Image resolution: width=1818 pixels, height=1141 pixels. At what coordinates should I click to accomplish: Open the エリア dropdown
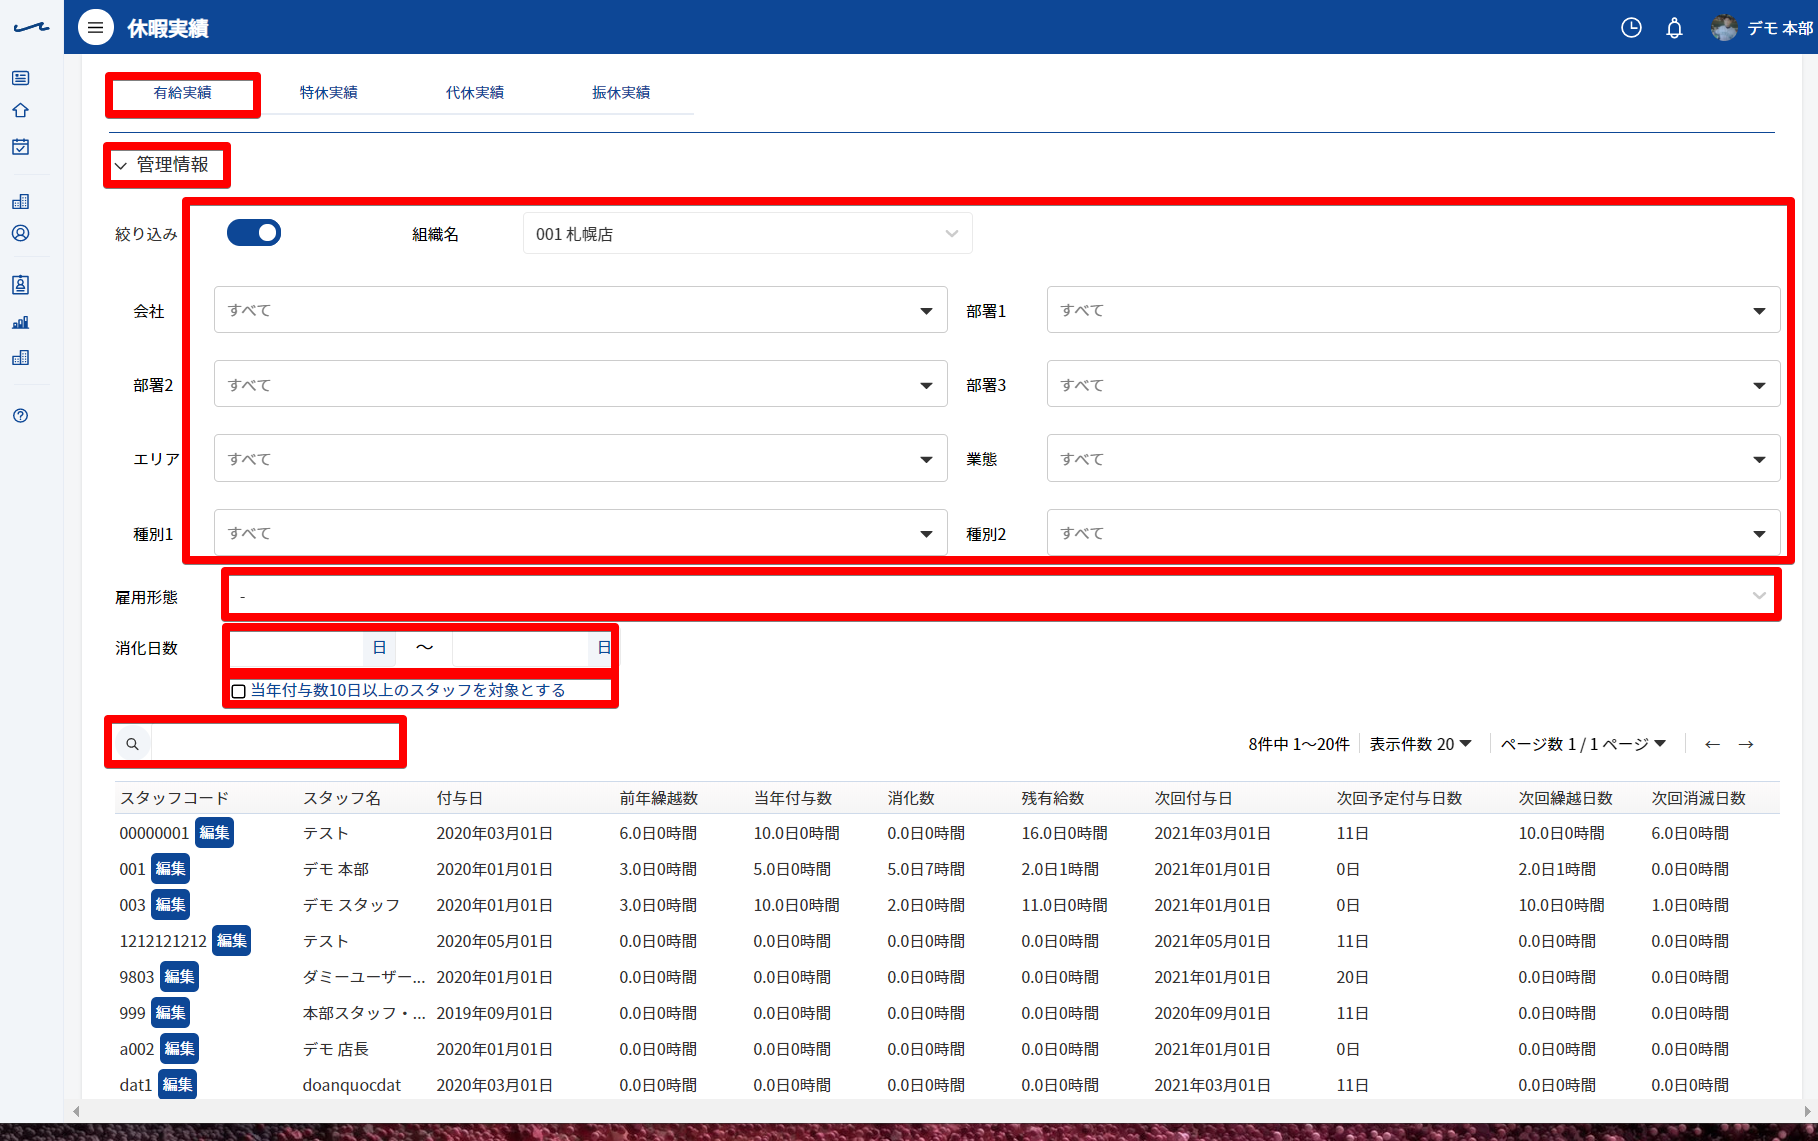tap(580, 458)
